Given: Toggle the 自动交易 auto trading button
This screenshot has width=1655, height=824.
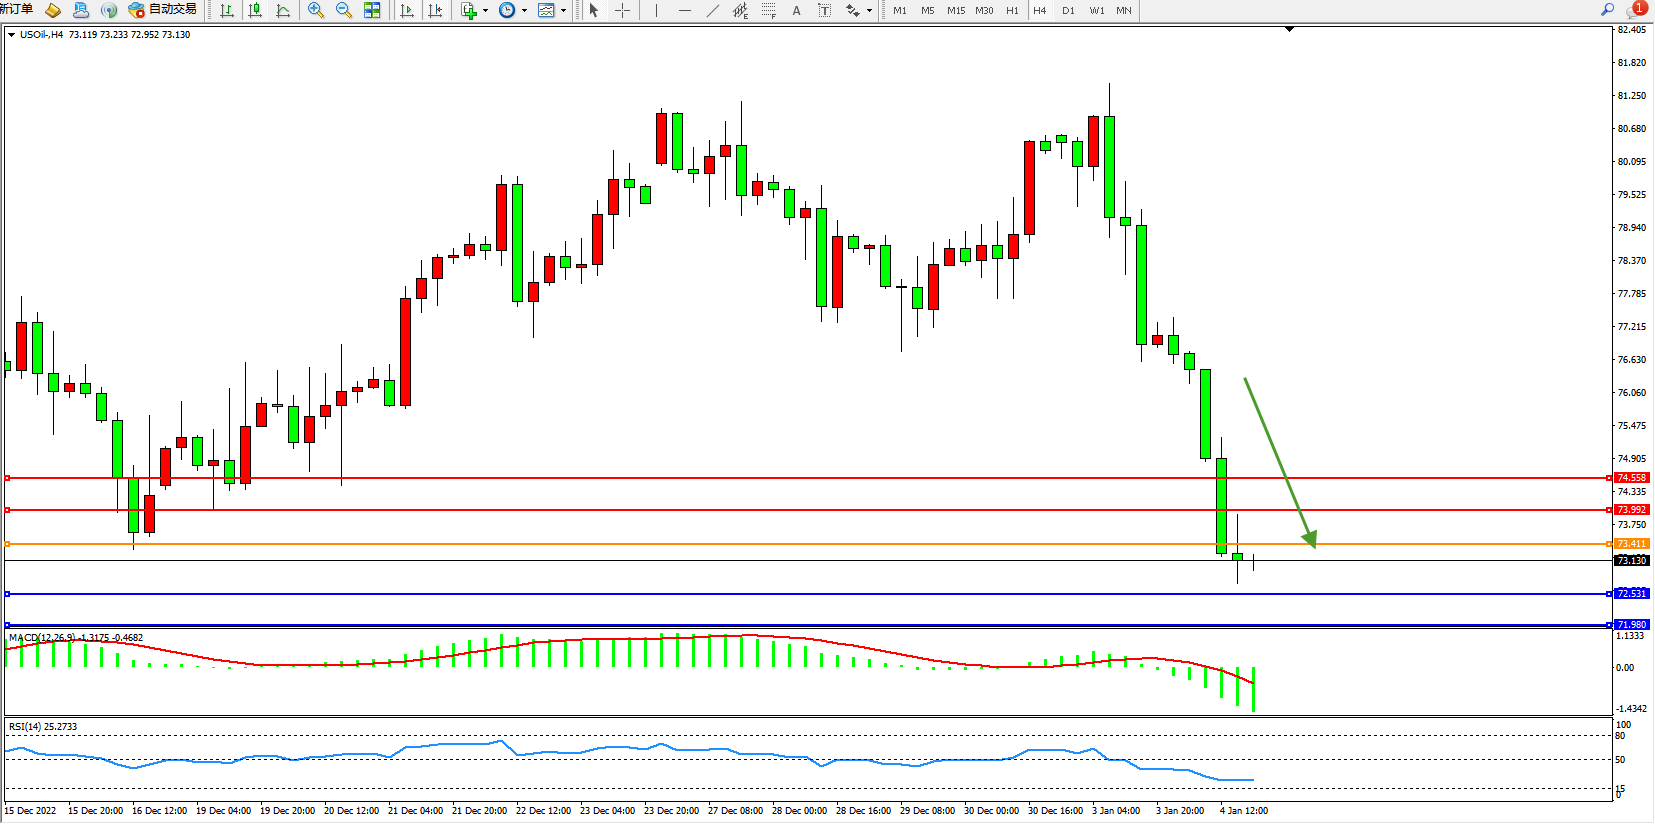Looking at the screenshot, I should [x=162, y=10].
